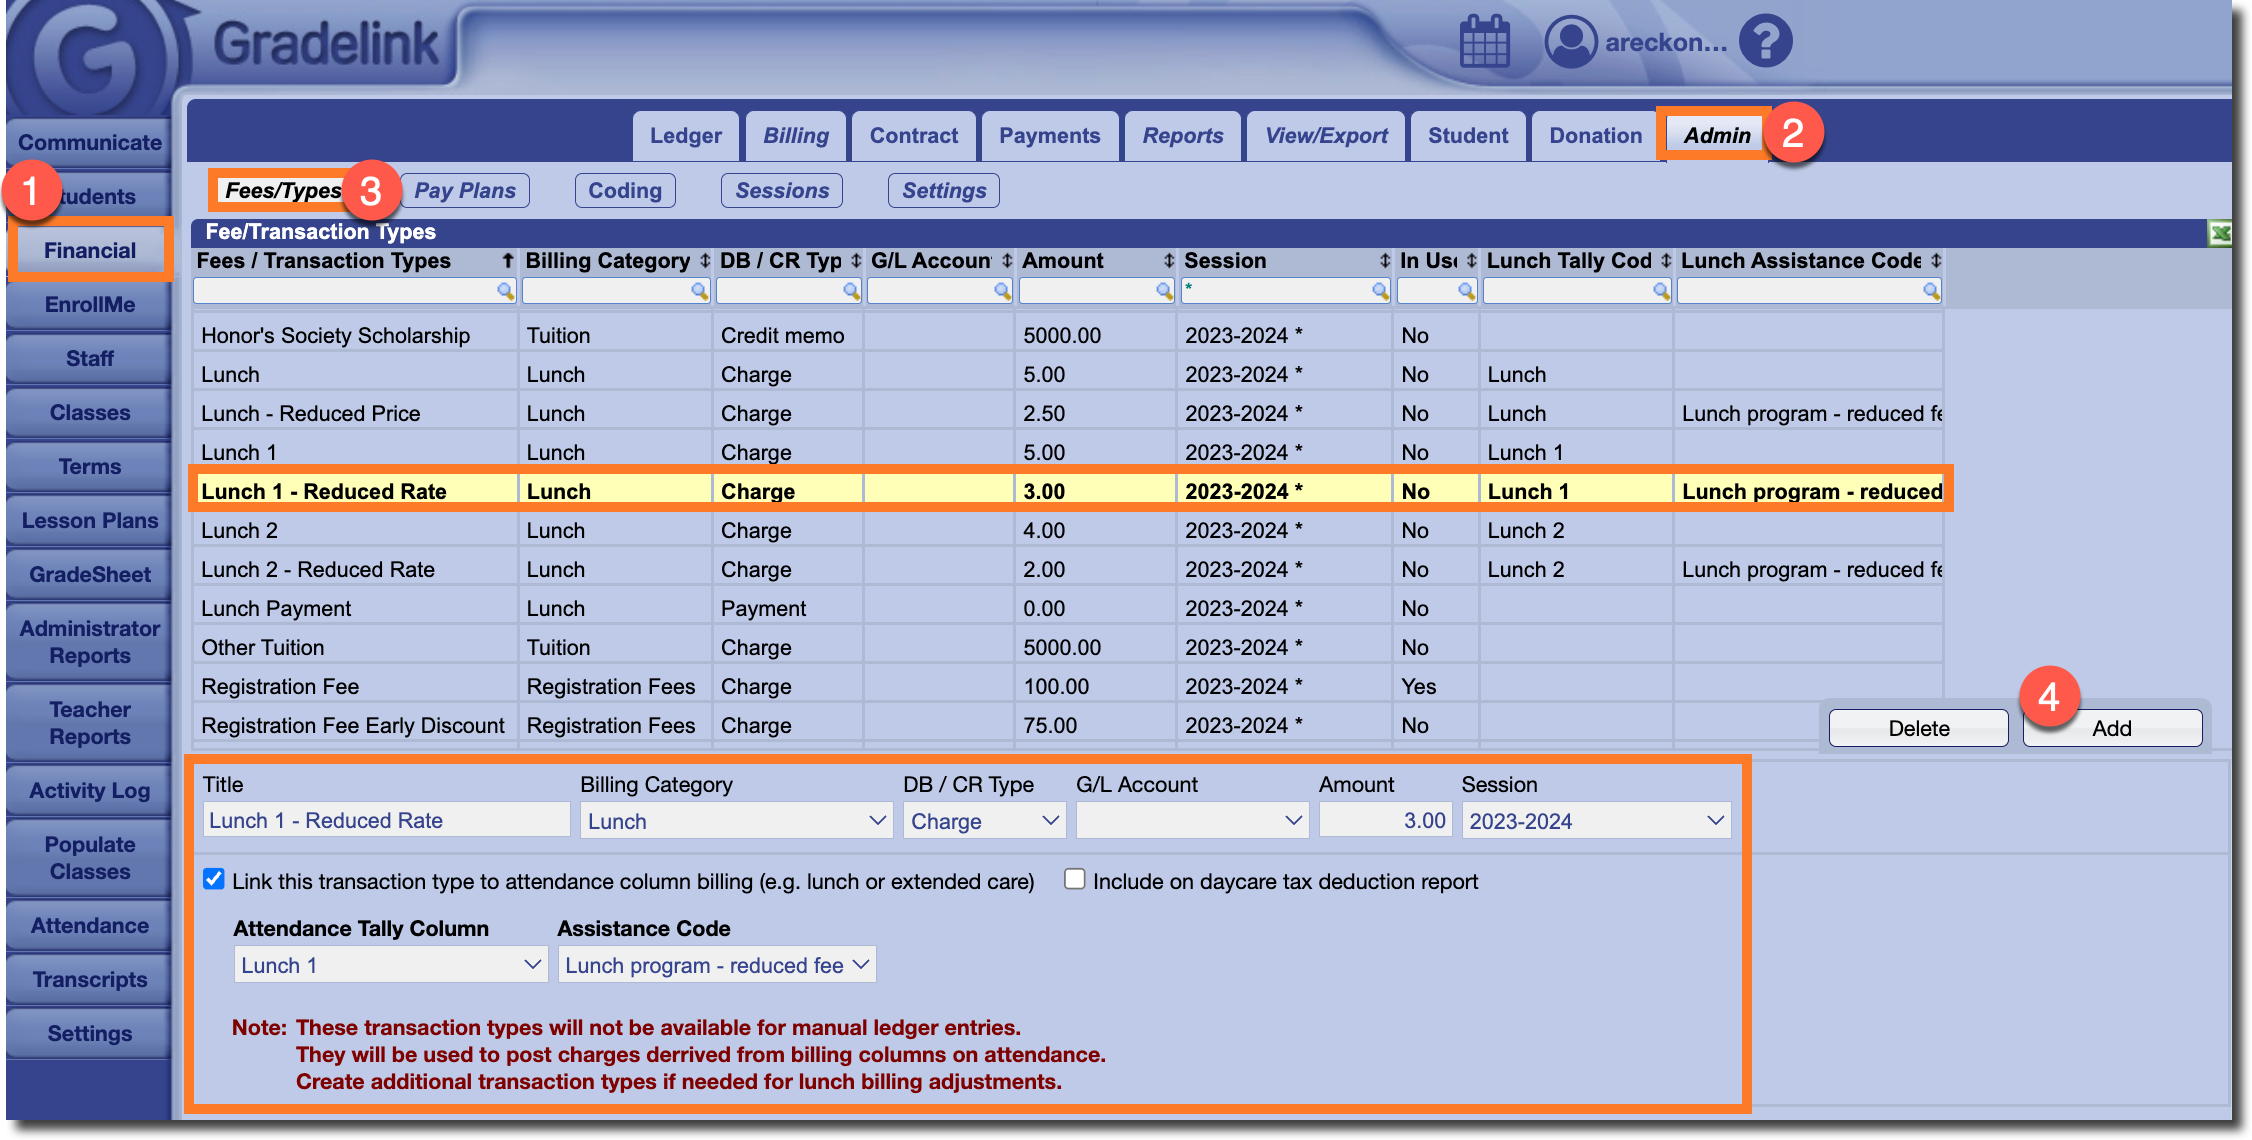2252x1140 pixels.
Task: Open Financial in the sidebar
Action: point(90,251)
